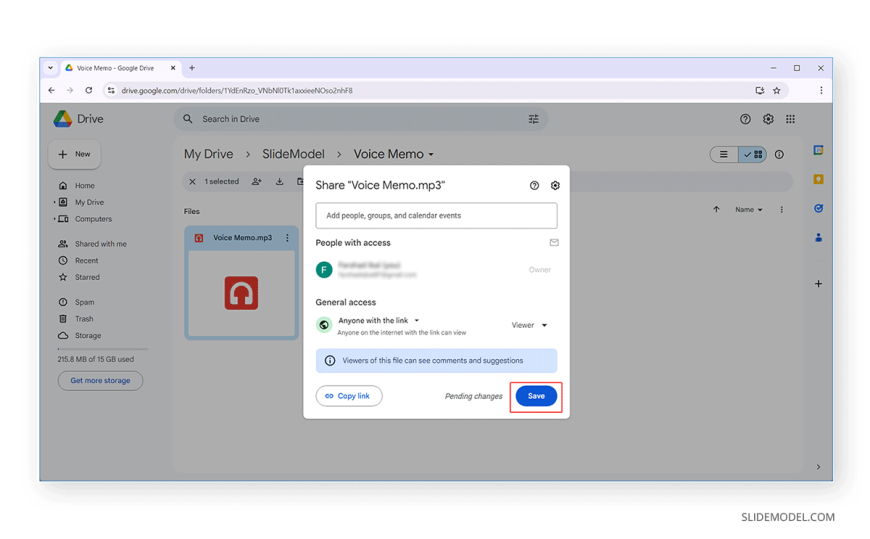Open Shared with me
The width and height of the screenshot is (870, 539).
100,244
